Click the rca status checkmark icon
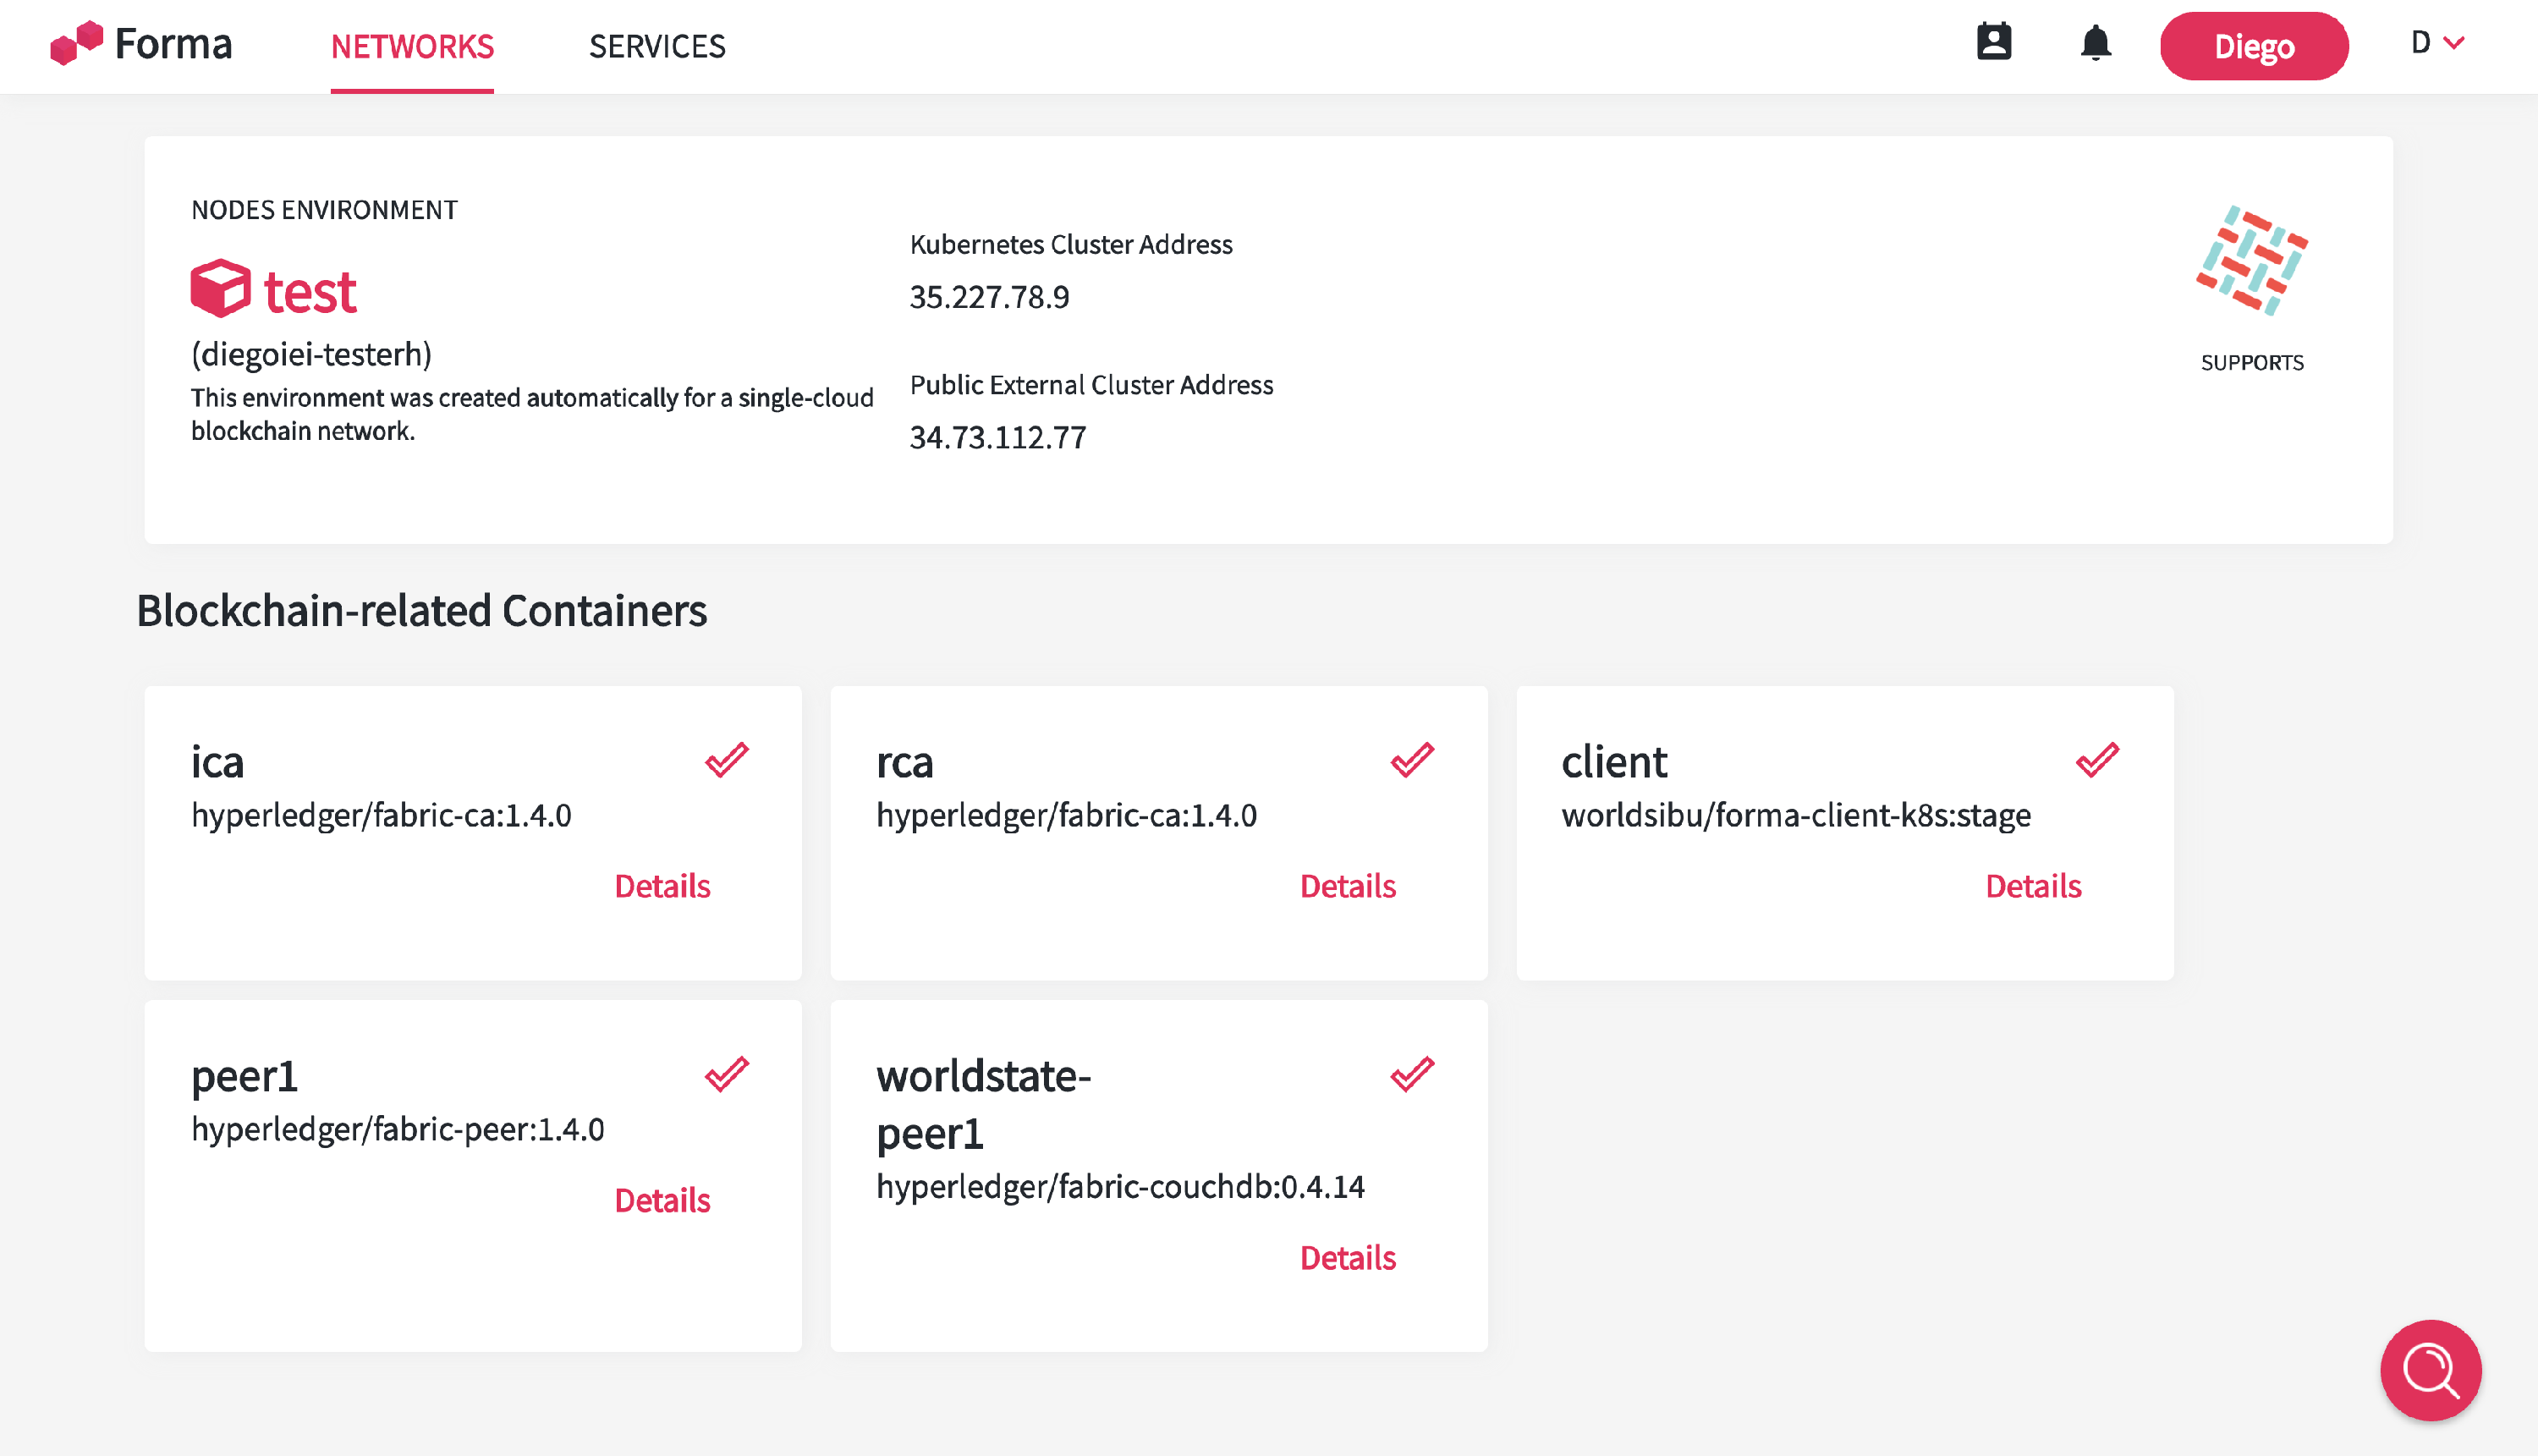This screenshot has height=1456, width=2538. click(1412, 760)
